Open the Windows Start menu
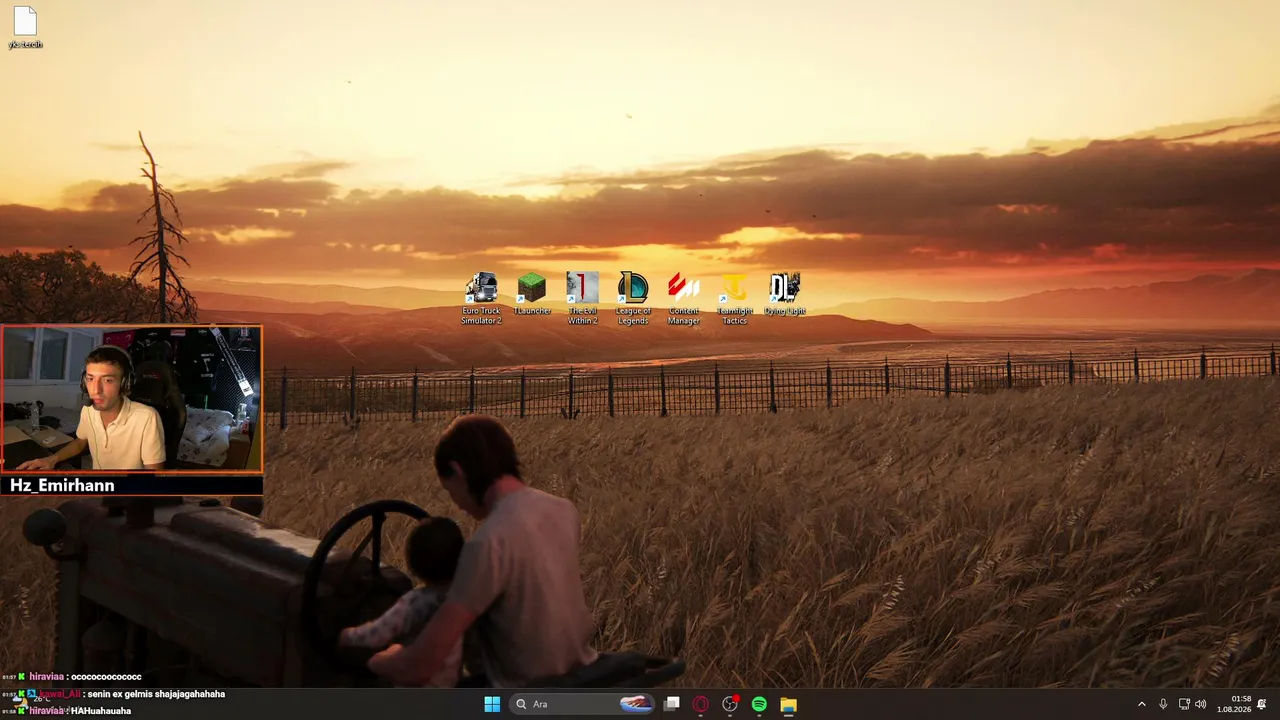The width and height of the screenshot is (1280, 720). click(x=492, y=704)
